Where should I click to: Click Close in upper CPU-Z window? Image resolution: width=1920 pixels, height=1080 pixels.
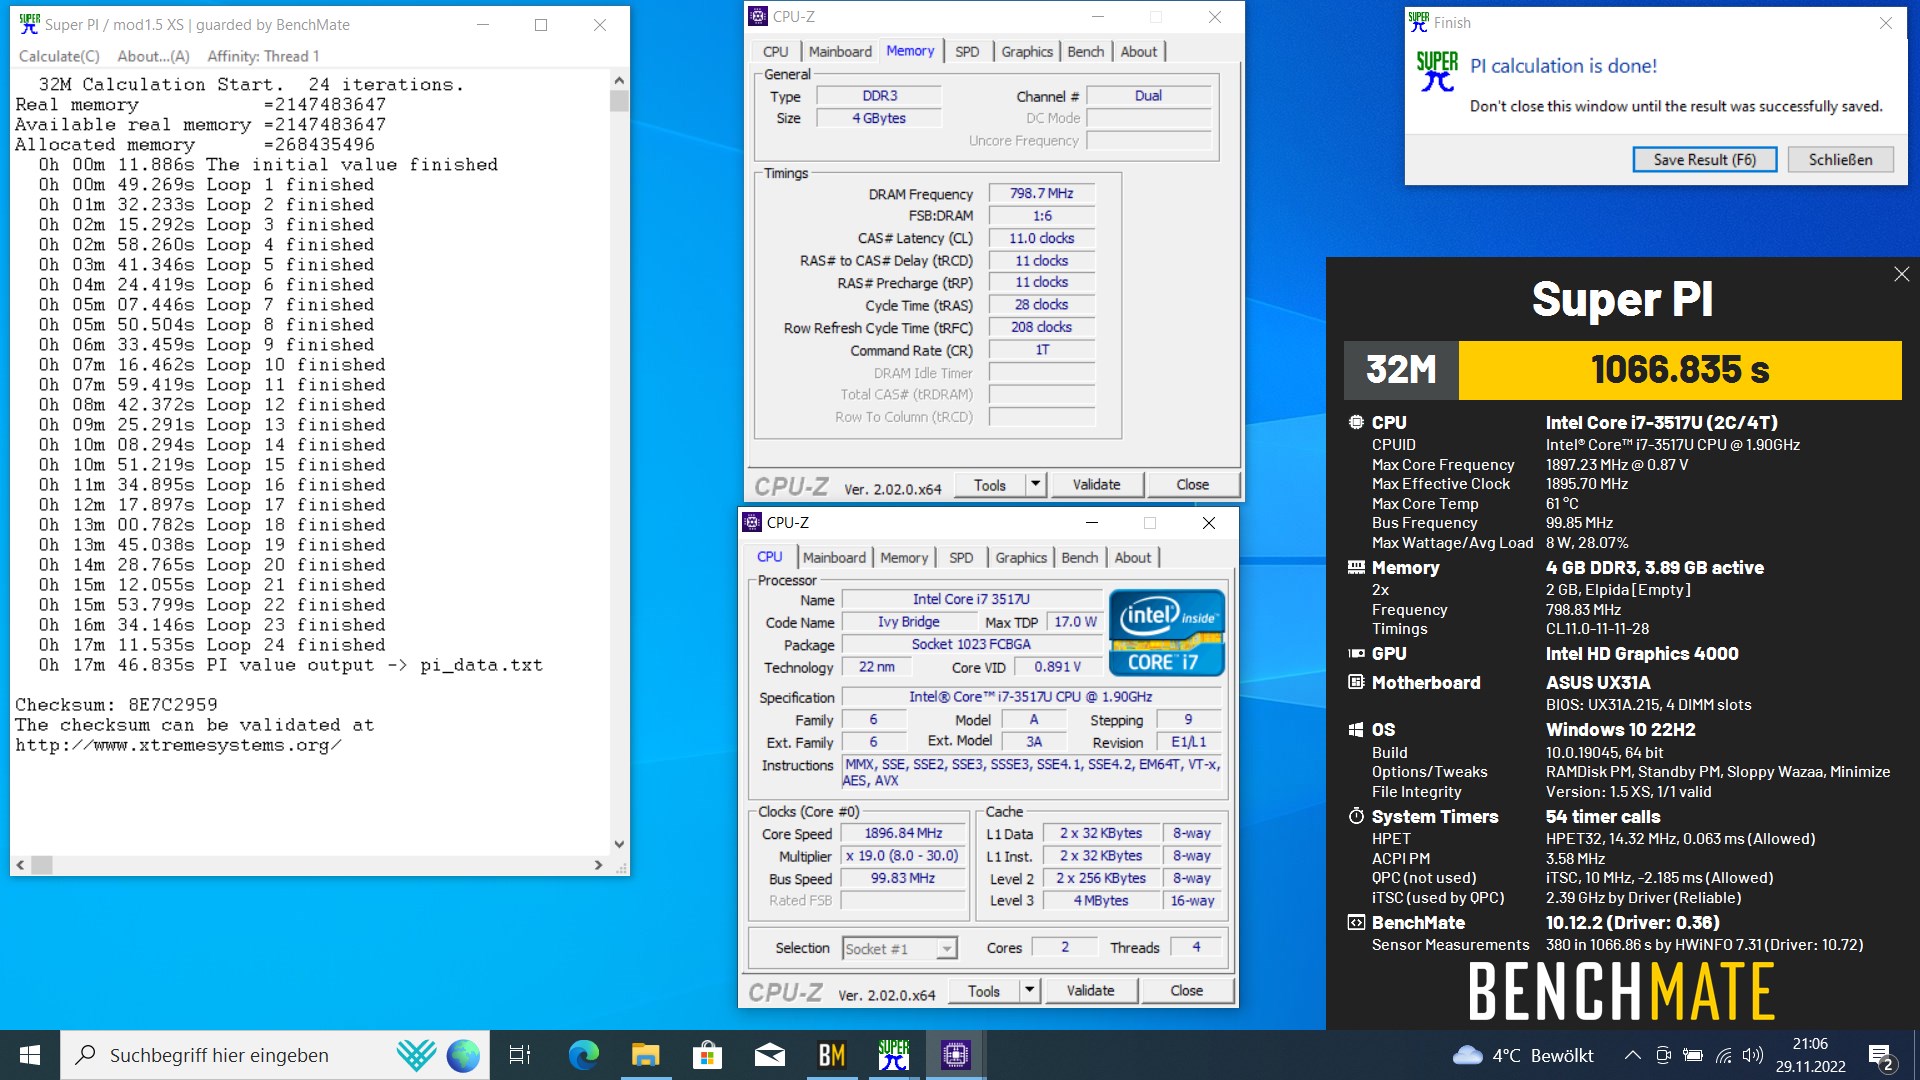pos(1193,485)
